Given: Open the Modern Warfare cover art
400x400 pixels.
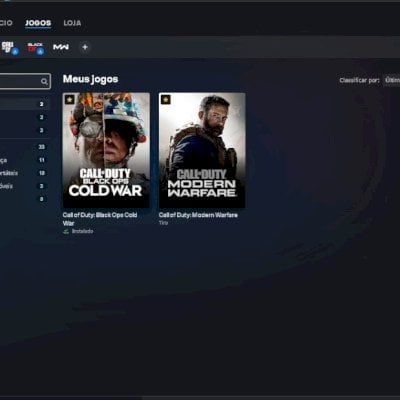Looking at the screenshot, I should pos(202,150).
